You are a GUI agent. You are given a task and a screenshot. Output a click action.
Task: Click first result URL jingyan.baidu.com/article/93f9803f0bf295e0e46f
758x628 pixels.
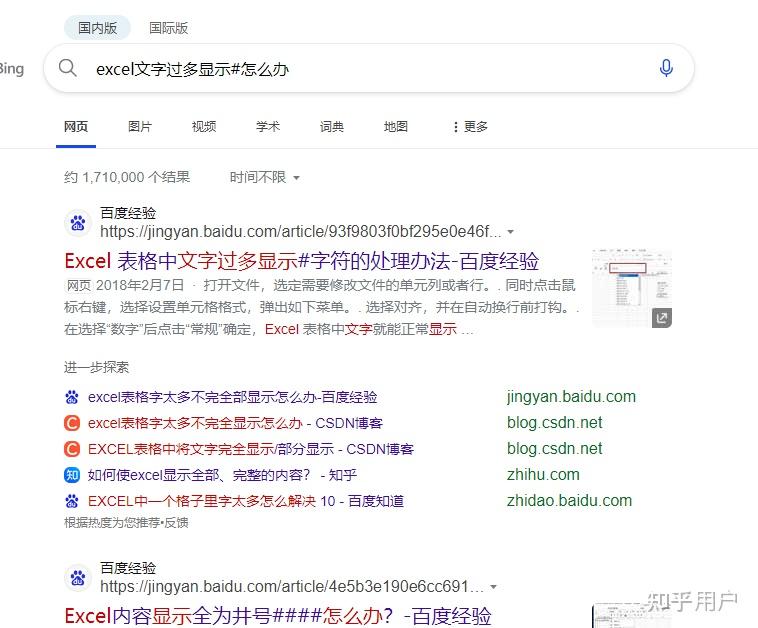click(x=301, y=232)
